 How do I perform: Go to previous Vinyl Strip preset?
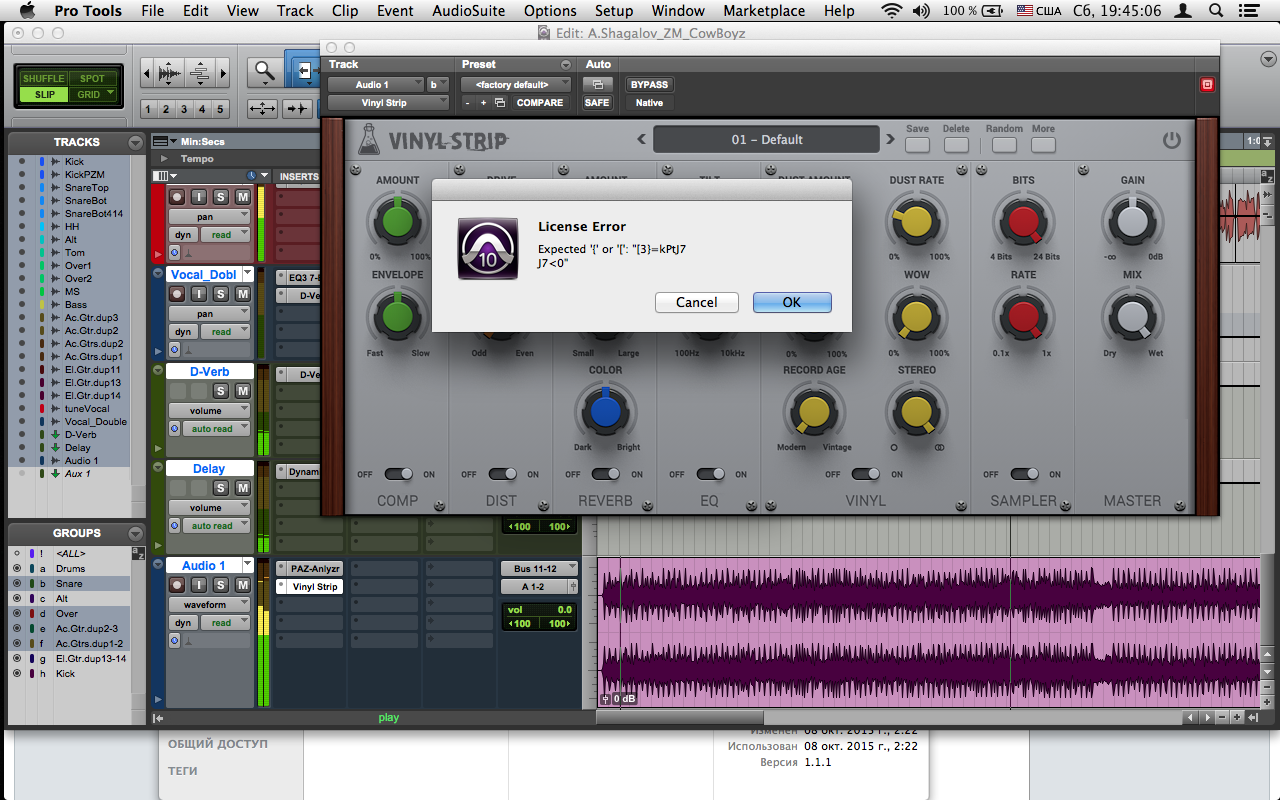coord(641,139)
